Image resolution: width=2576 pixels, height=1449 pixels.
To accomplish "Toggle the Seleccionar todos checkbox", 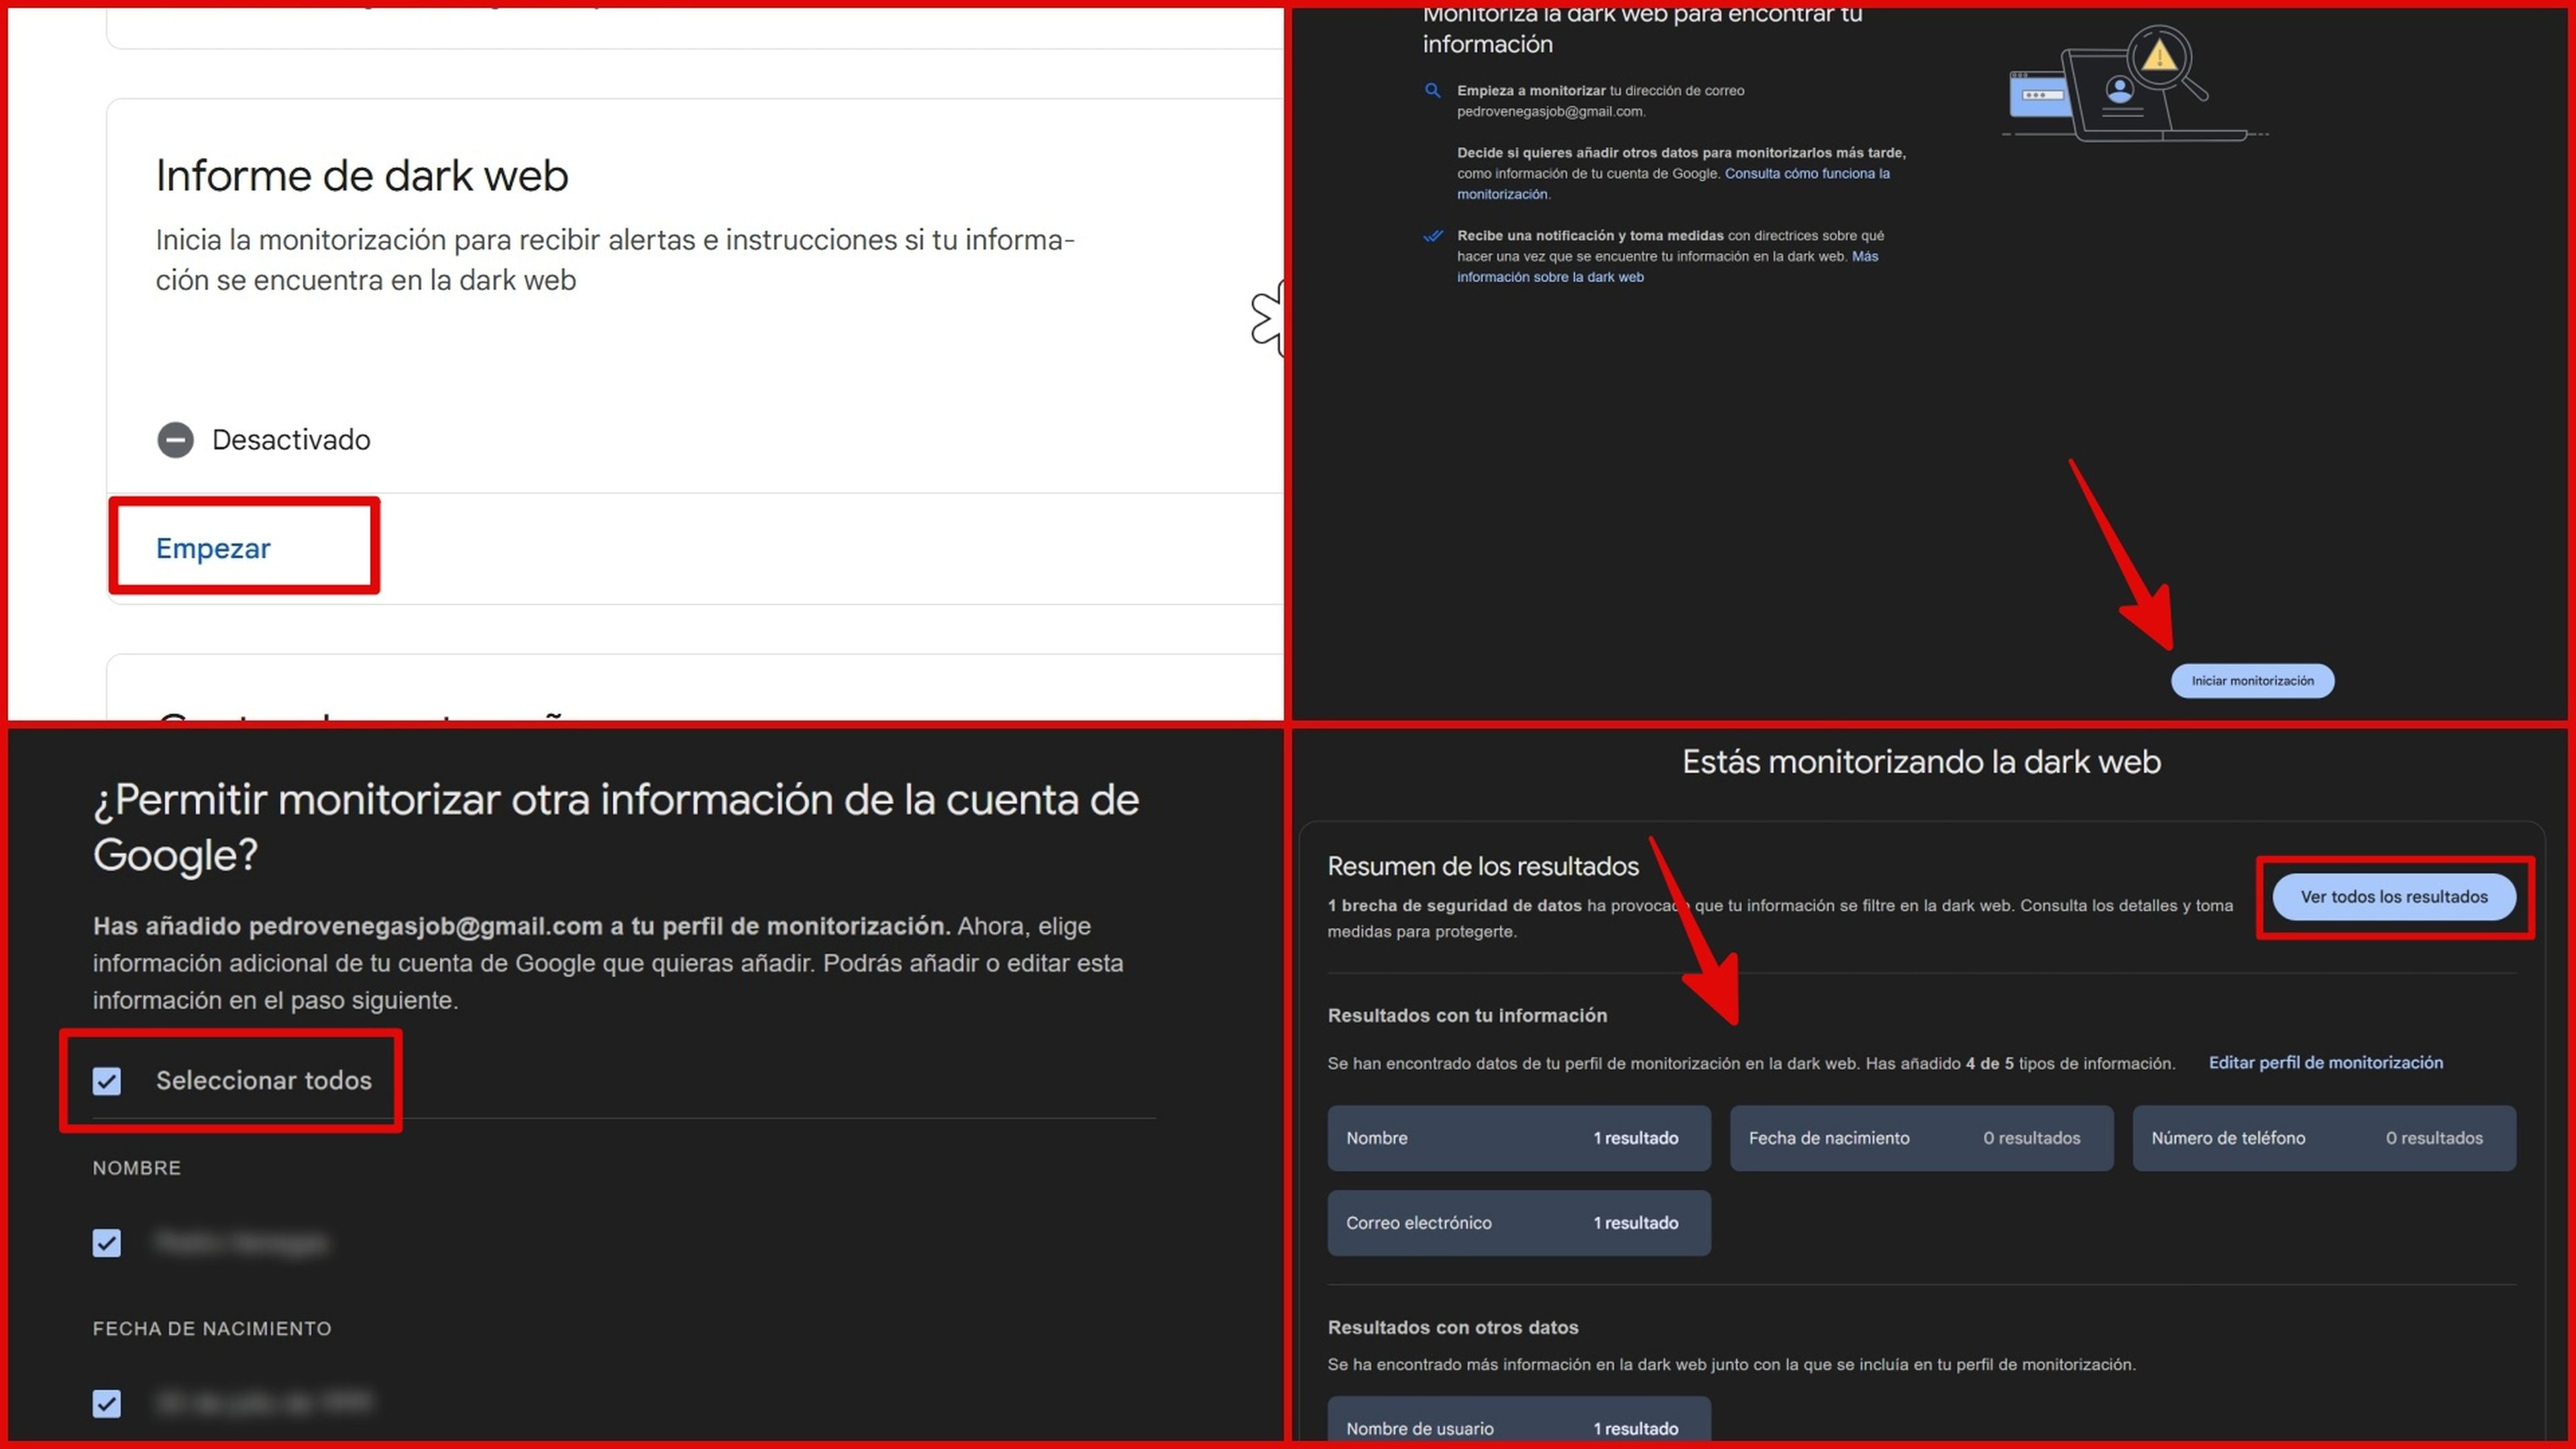I will [107, 1081].
